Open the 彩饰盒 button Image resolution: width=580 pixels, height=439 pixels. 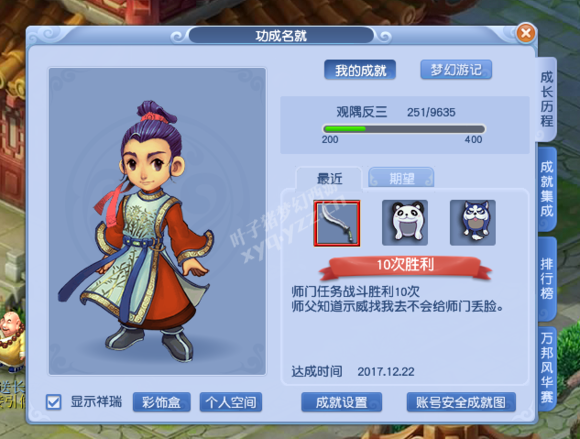[x=162, y=402]
